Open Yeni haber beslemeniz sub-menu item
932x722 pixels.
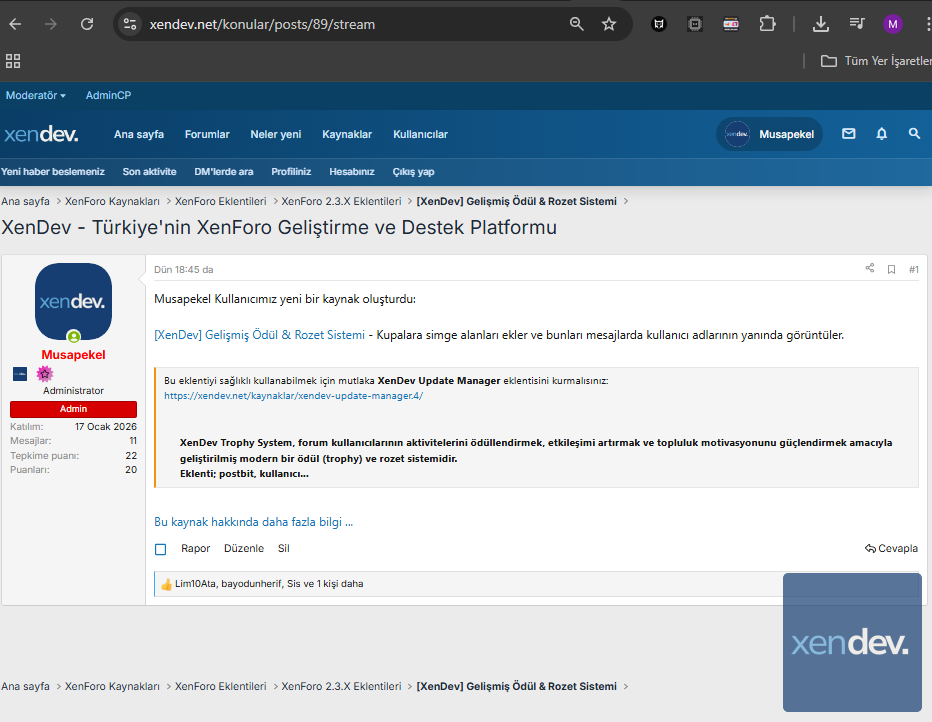52,172
